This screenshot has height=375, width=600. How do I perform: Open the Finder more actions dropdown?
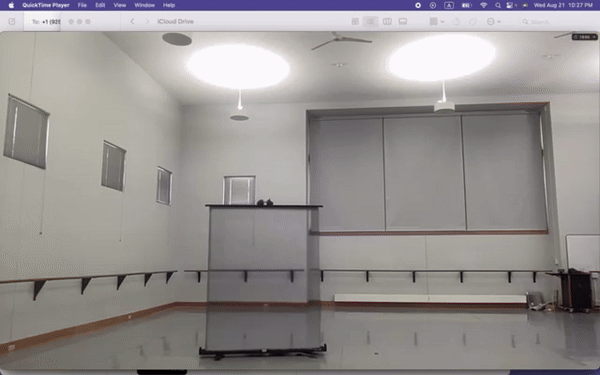(494, 22)
